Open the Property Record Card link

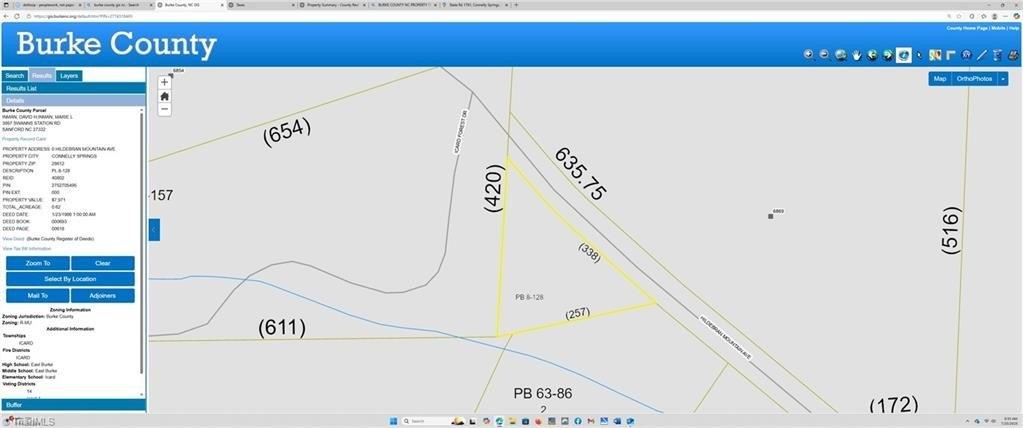[24, 139]
